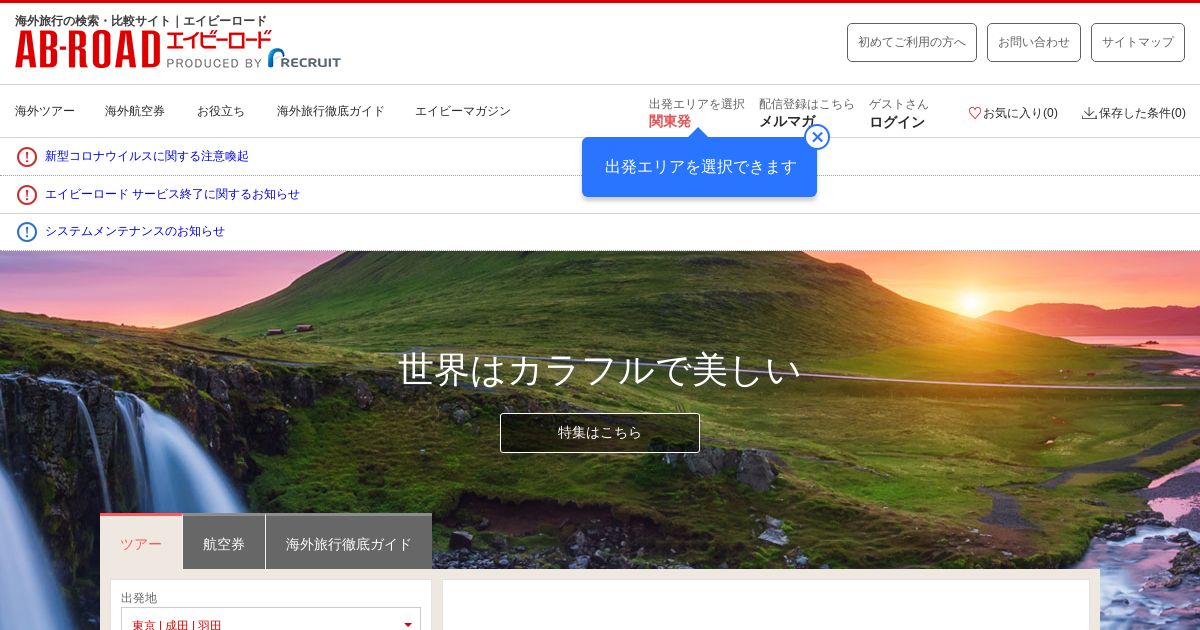The height and width of the screenshot is (630, 1200).
Task: Open 新型コロナウイルスに関する注意喚起 notice
Action: click(x=147, y=157)
